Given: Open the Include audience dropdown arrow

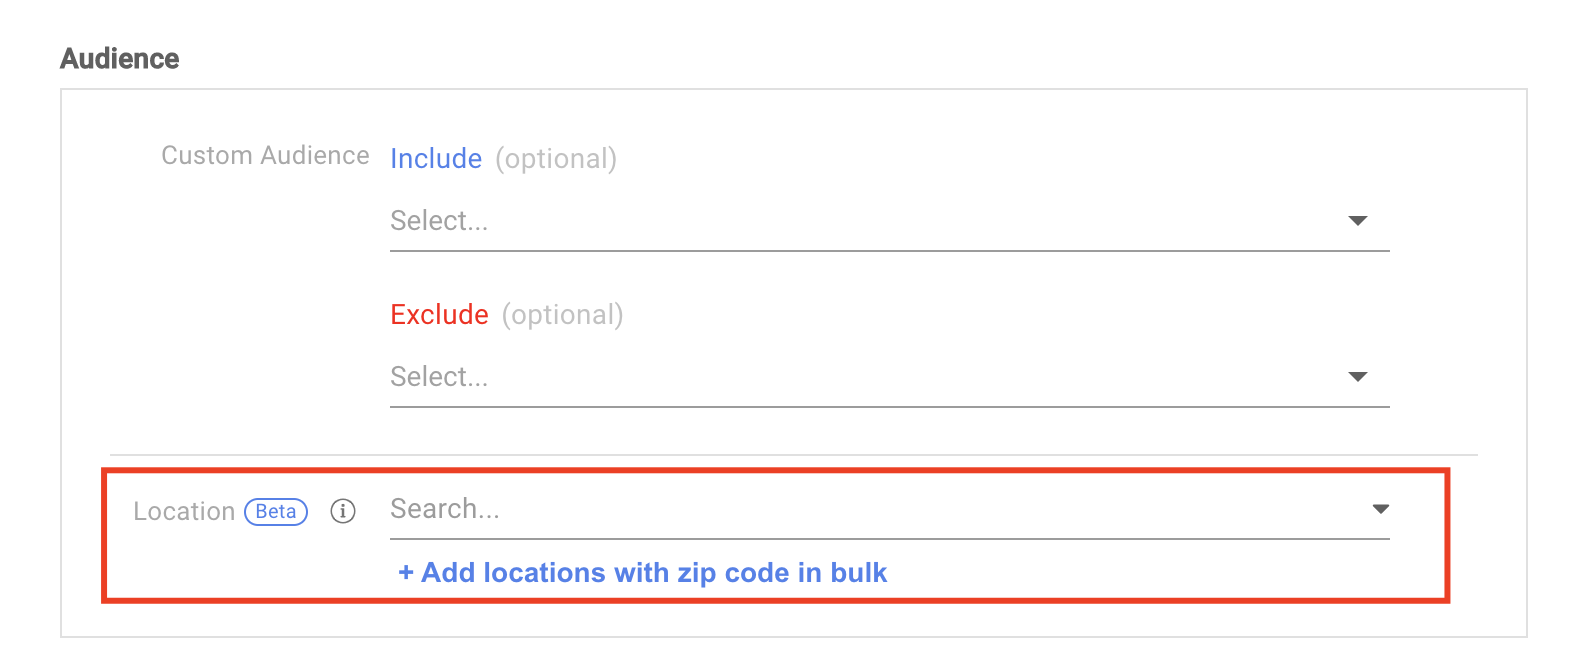Looking at the screenshot, I should pos(1357,220).
